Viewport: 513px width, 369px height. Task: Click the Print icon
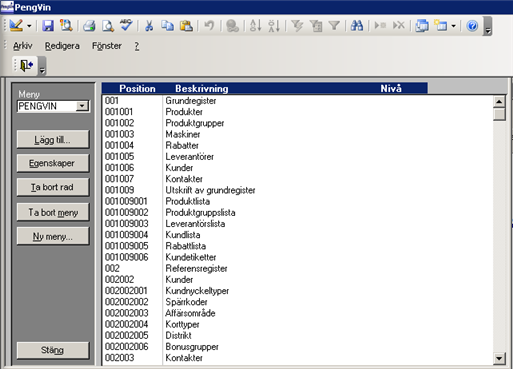tap(89, 26)
